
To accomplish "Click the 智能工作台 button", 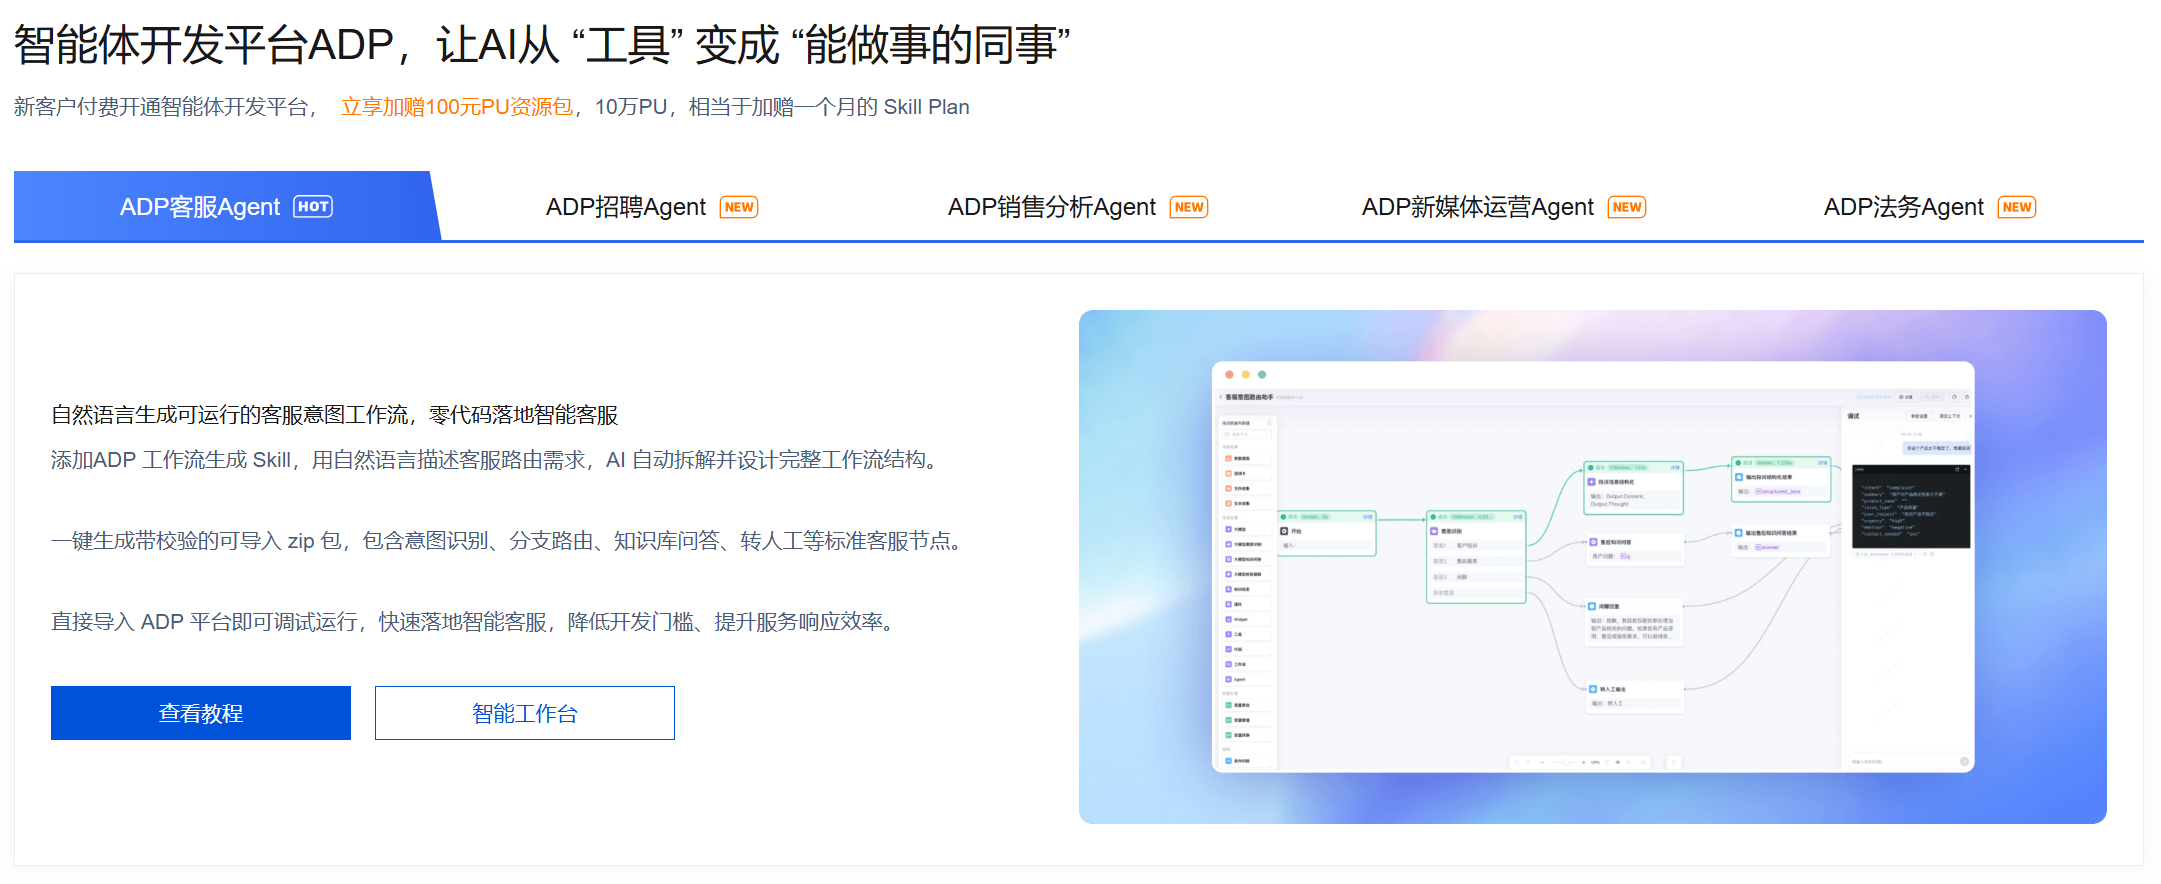I will (525, 713).
